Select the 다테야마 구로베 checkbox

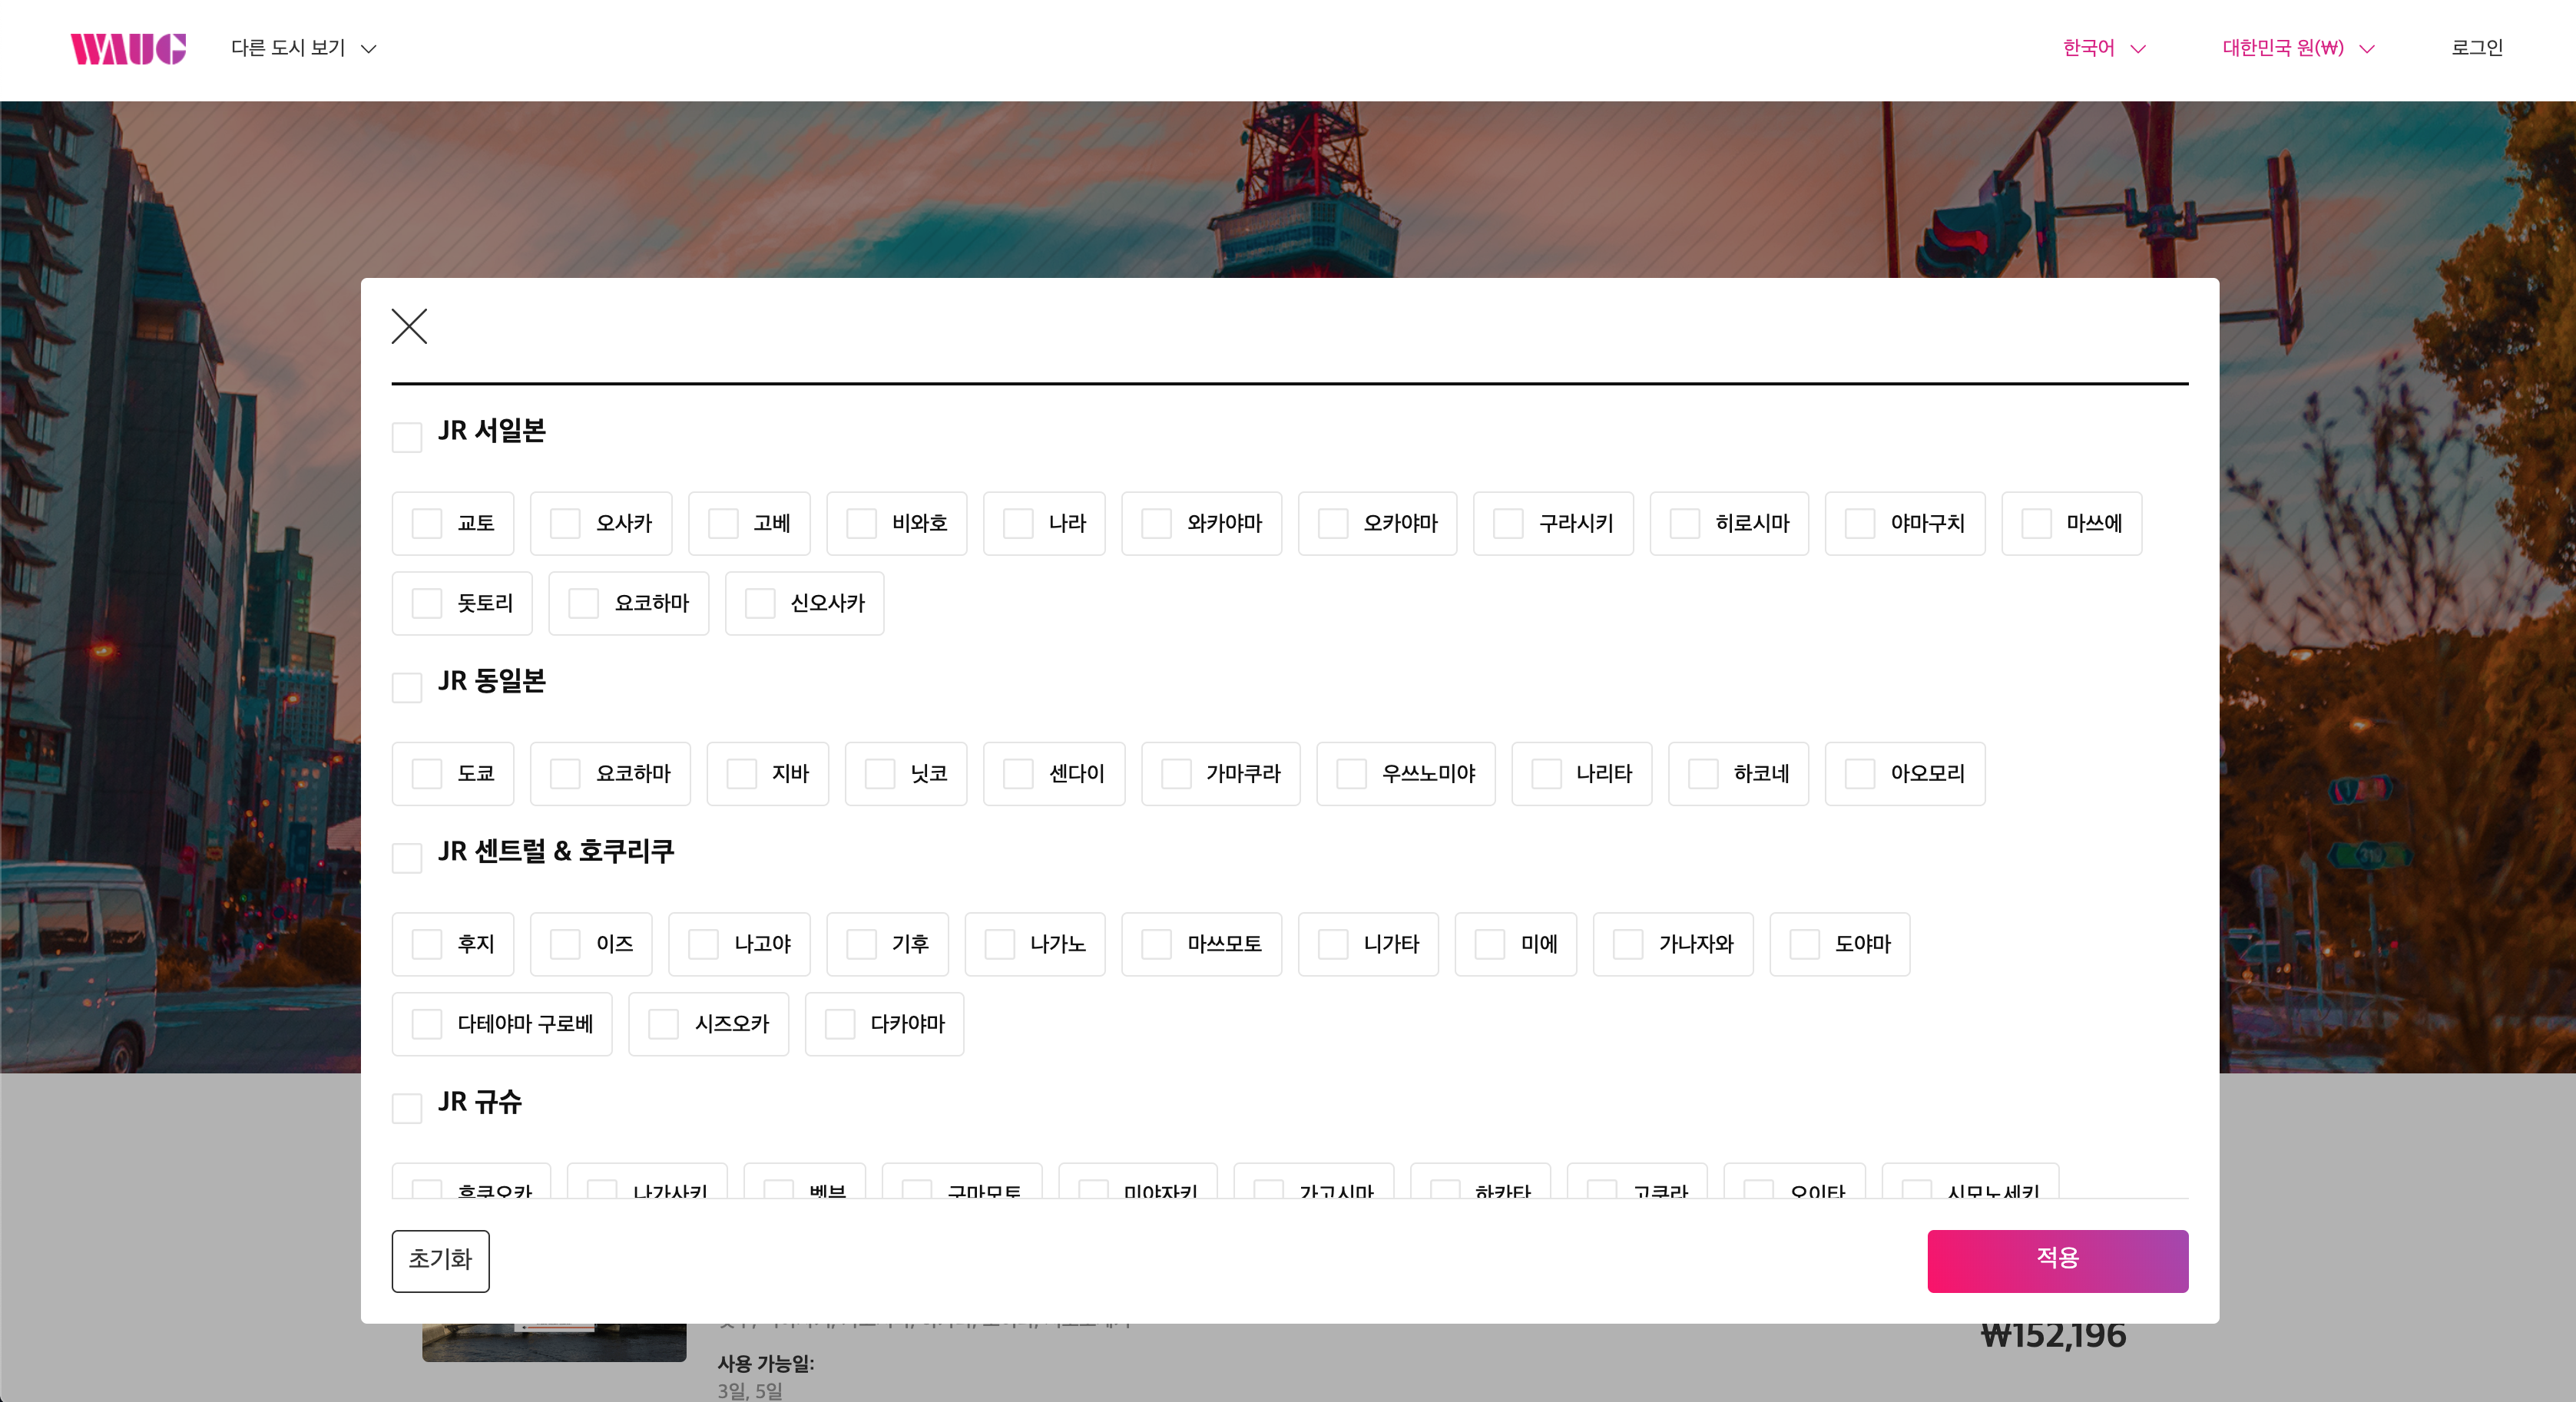pos(427,1023)
